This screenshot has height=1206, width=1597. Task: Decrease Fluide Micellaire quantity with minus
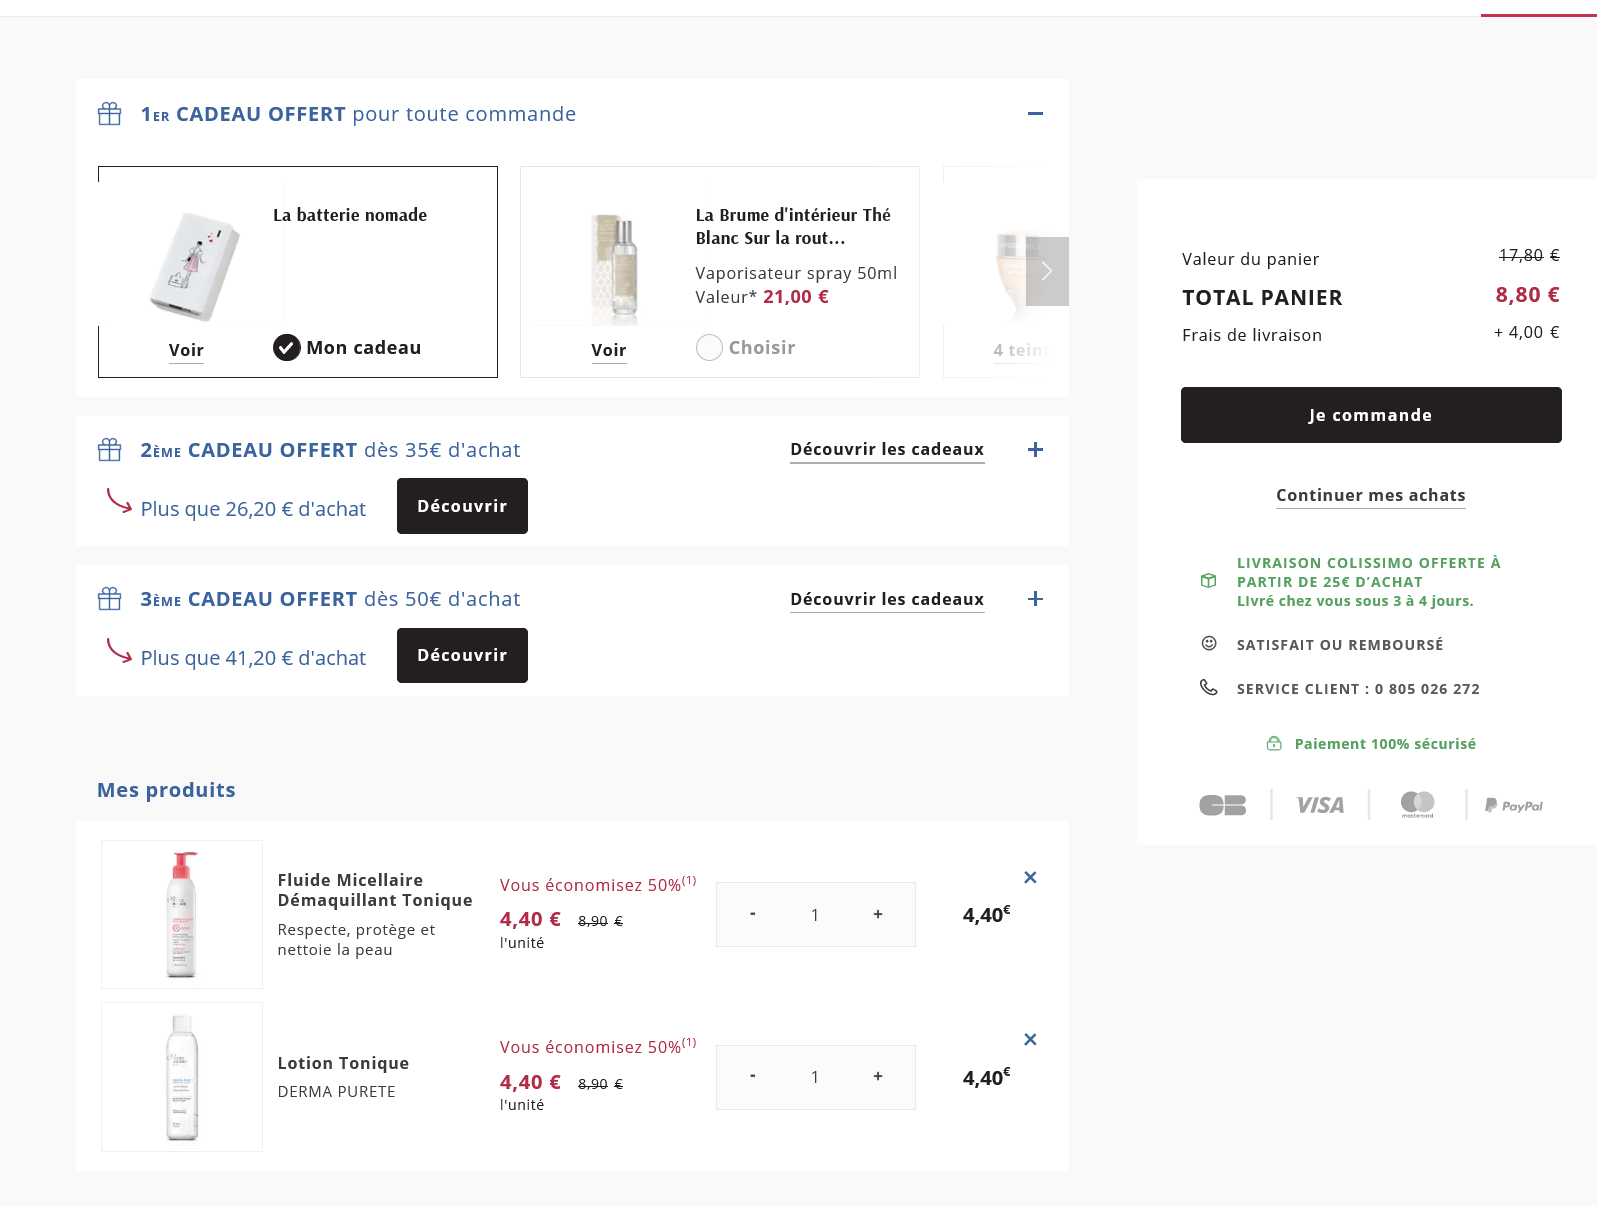752,914
